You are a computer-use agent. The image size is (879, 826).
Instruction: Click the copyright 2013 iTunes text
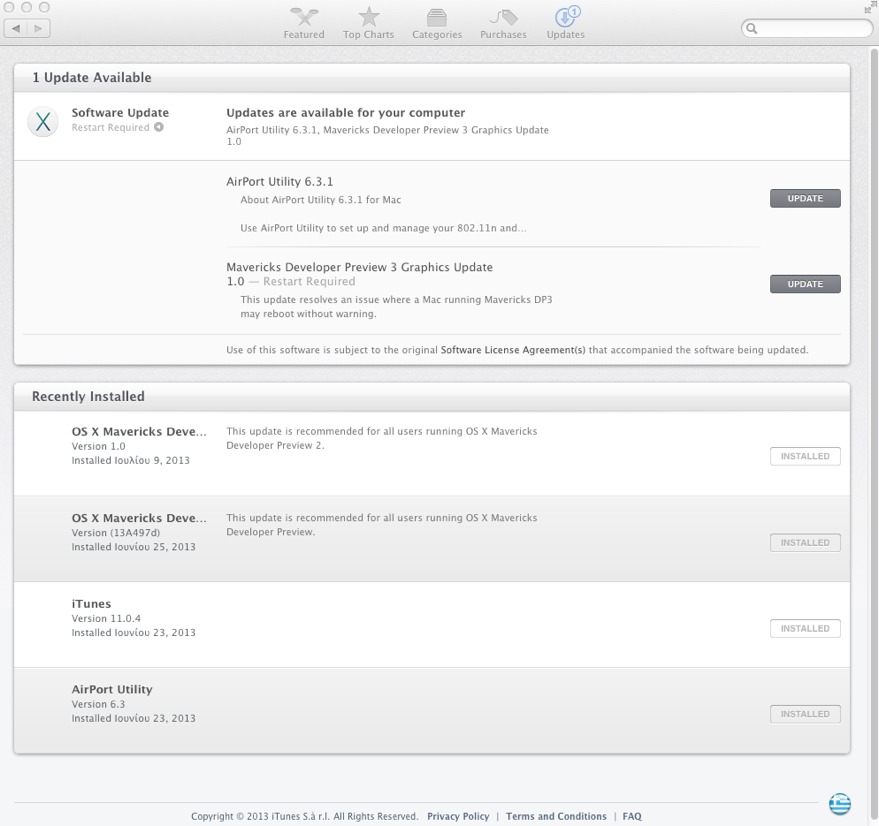pos(304,816)
